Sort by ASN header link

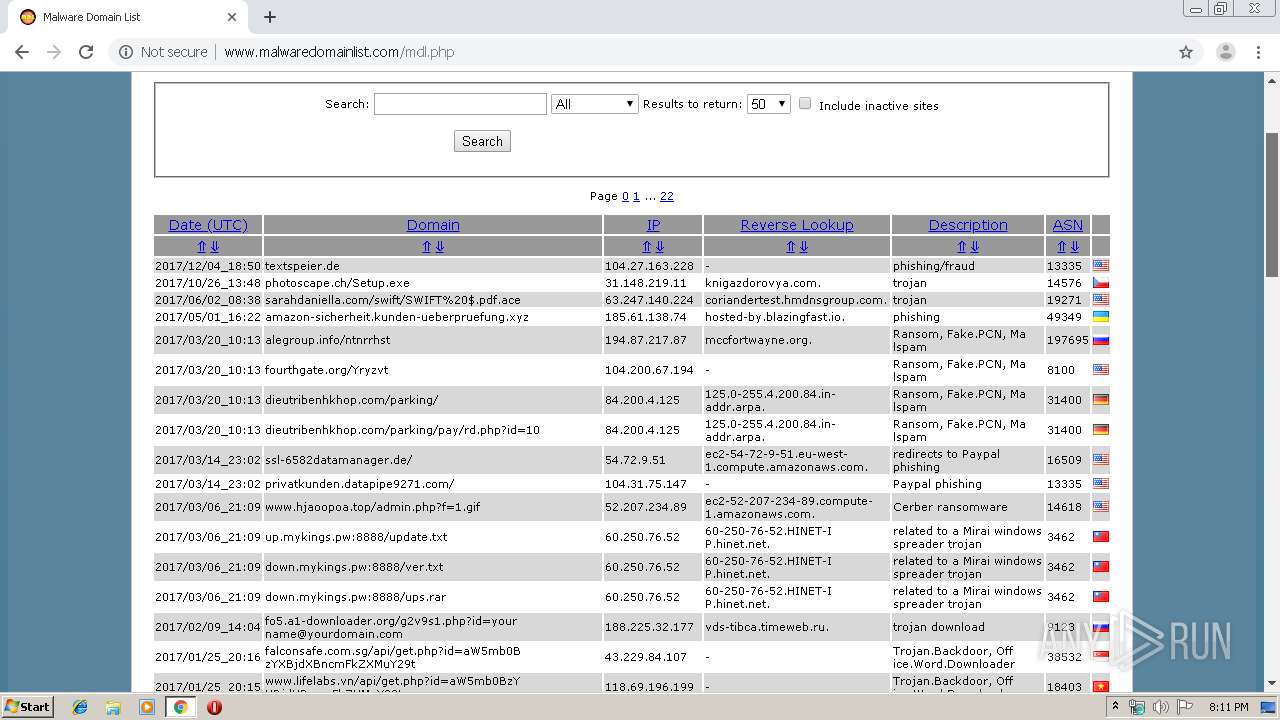pos(1068,225)
